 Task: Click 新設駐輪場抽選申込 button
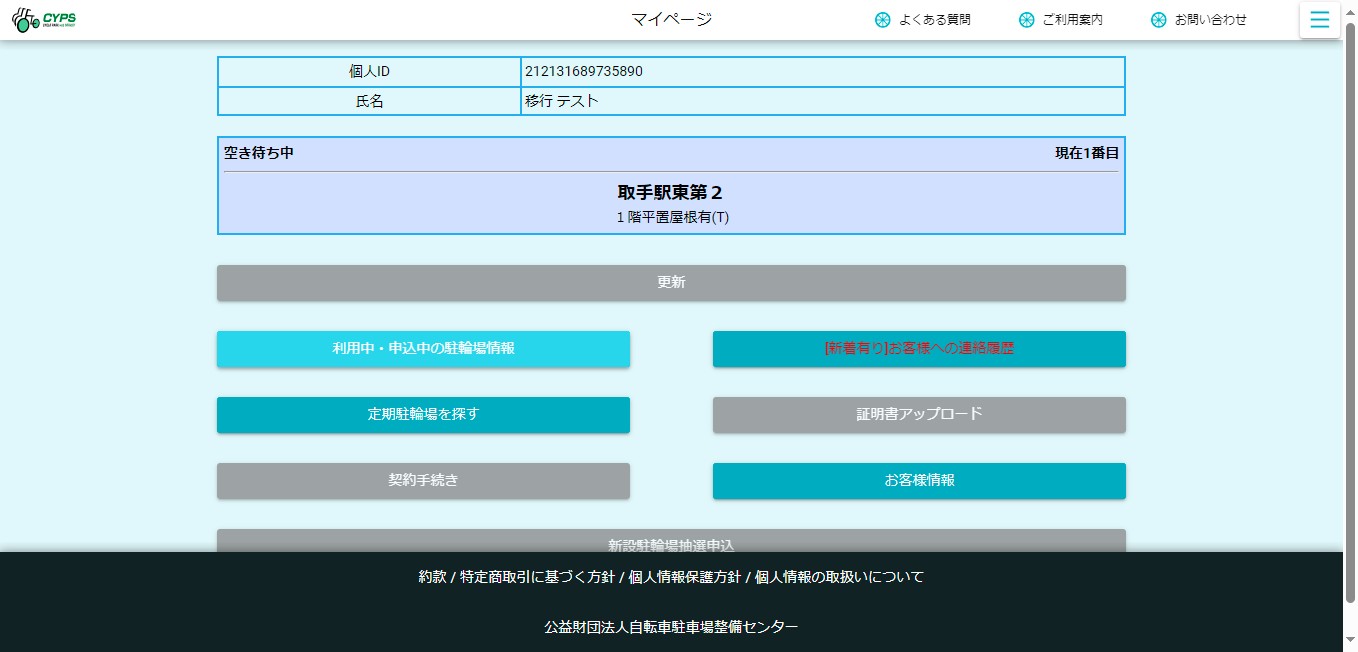tap(671, 541)
